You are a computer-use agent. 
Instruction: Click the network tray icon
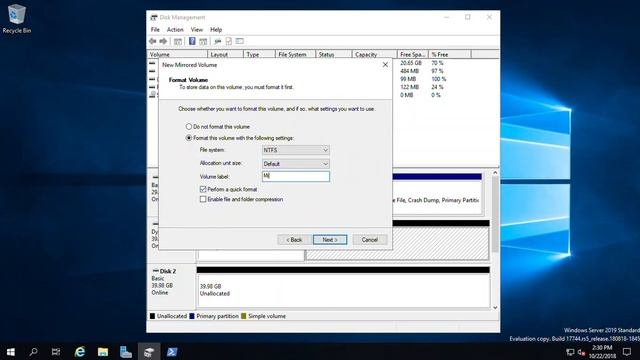tap(570, 352)
